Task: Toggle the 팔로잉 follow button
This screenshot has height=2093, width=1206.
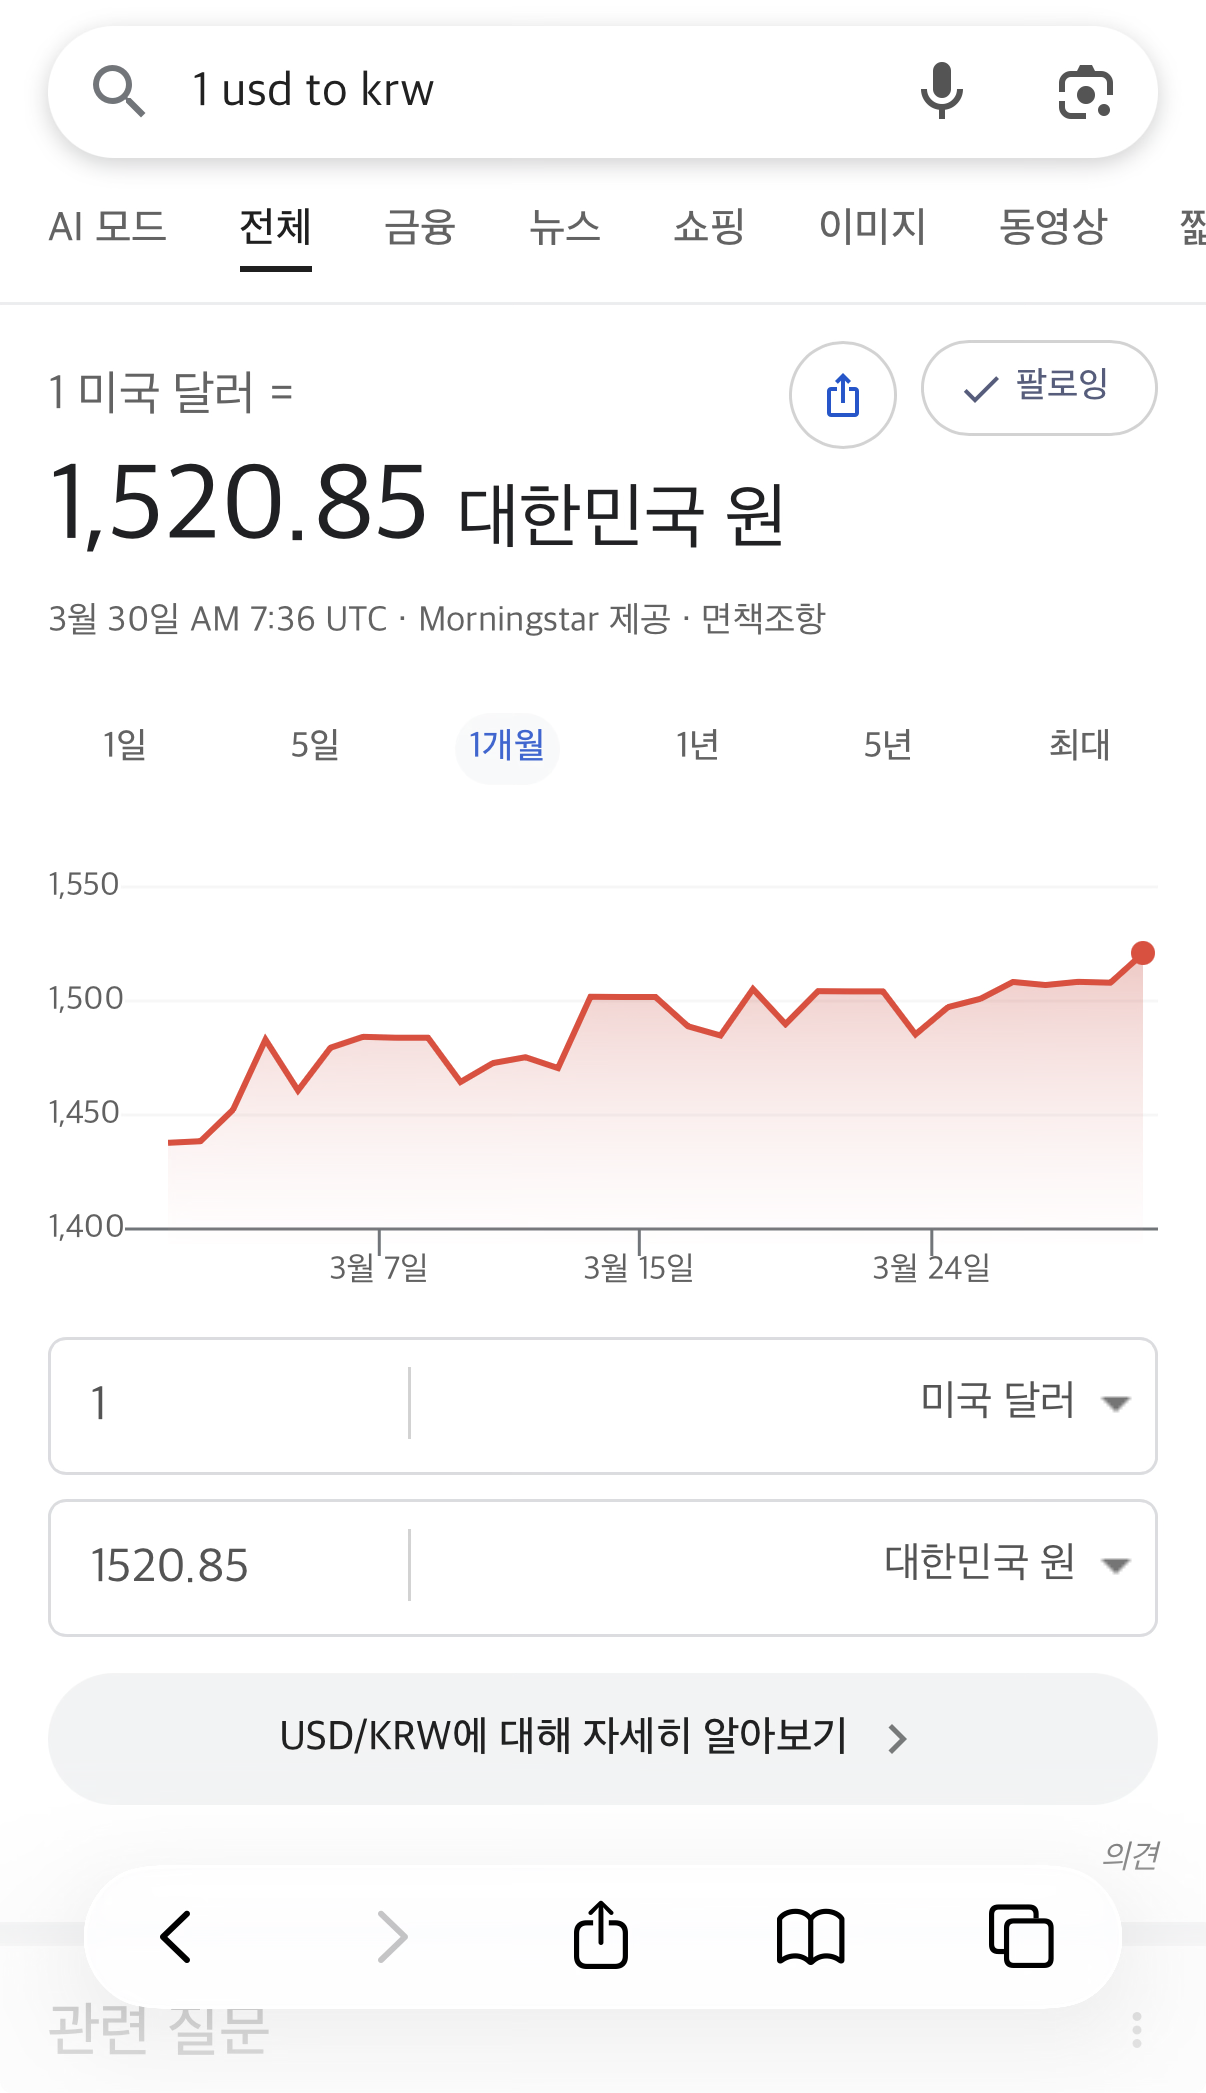Action: 1038,388
